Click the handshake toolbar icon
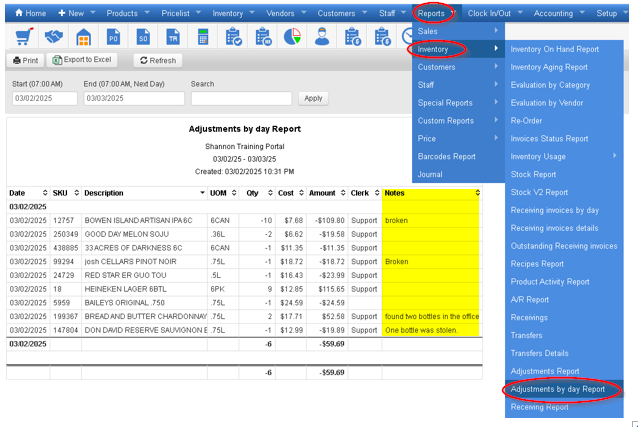The height and width of the screenshot is (427, 638). point(54,37)
